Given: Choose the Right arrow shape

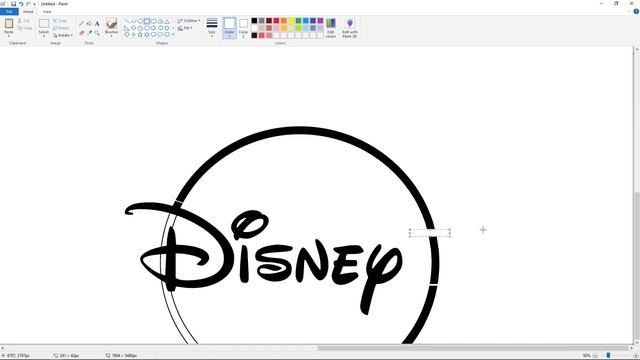Looking at the screenshot, I should click(x=153, y=28).
